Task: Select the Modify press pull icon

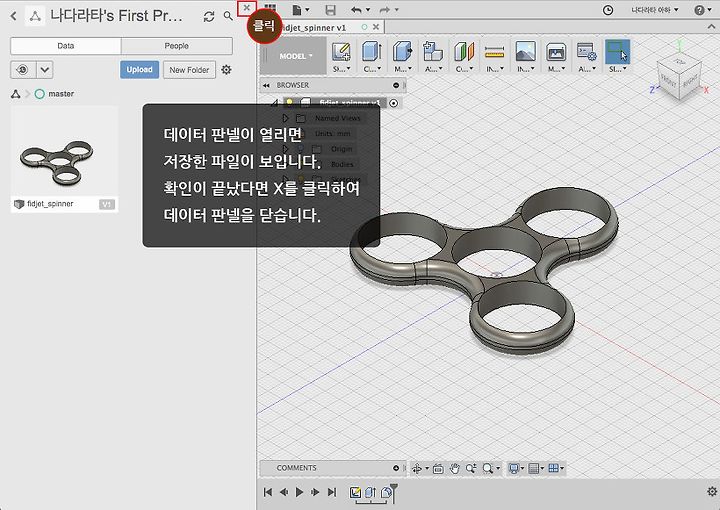Action: click(x=403, y=51)
